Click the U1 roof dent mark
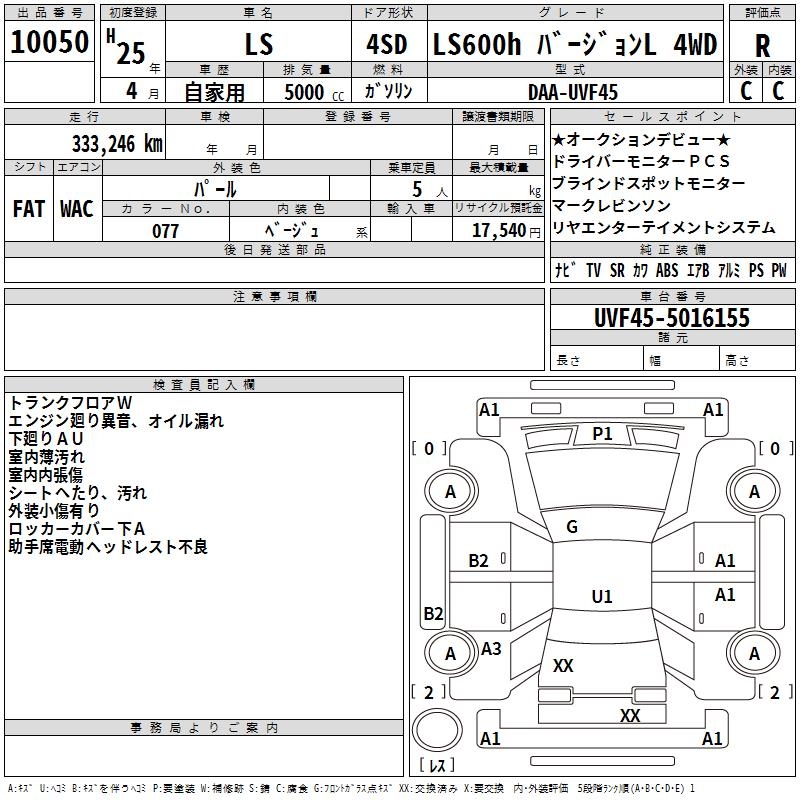Screen dimensions: 800x800 click(602, 596)
